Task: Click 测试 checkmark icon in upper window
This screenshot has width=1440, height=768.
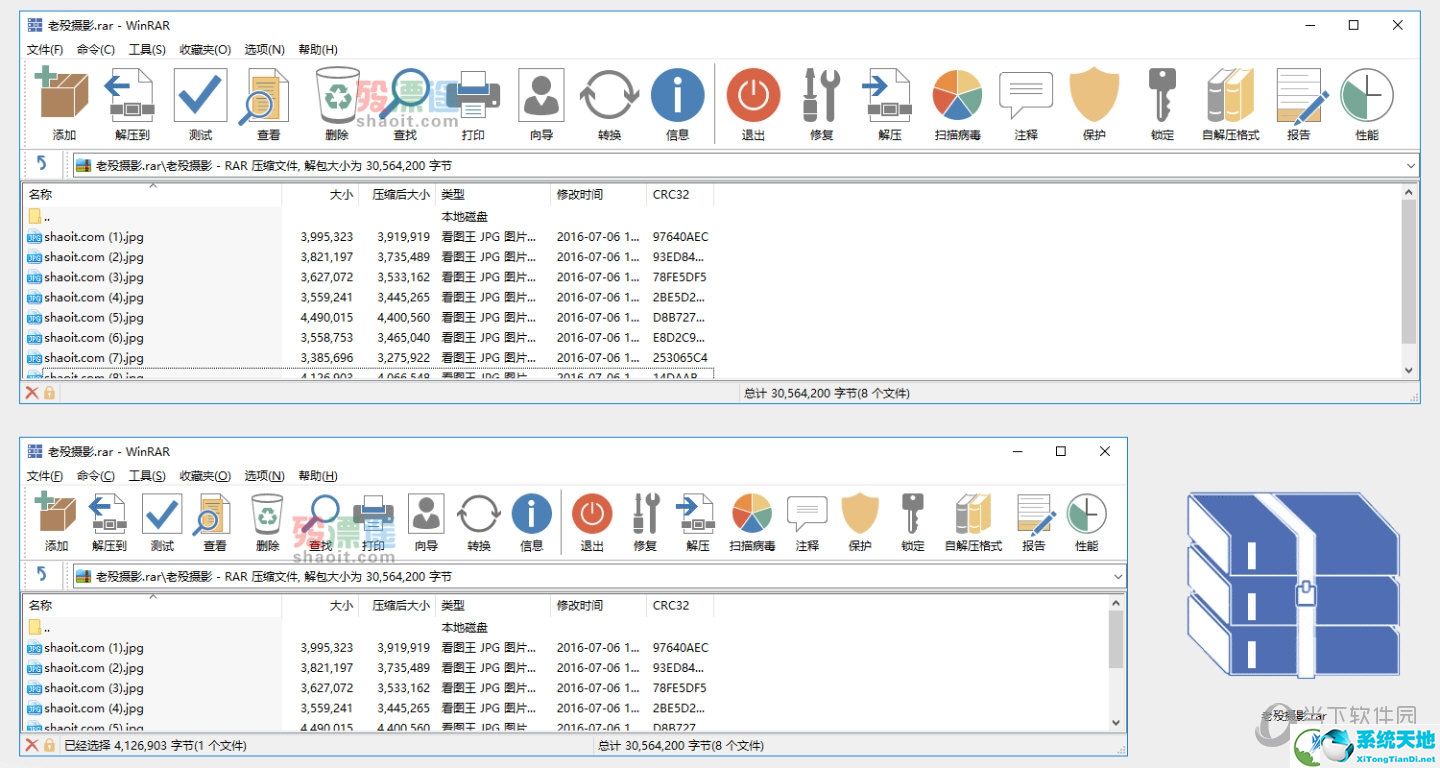Action: pos(200,95)
